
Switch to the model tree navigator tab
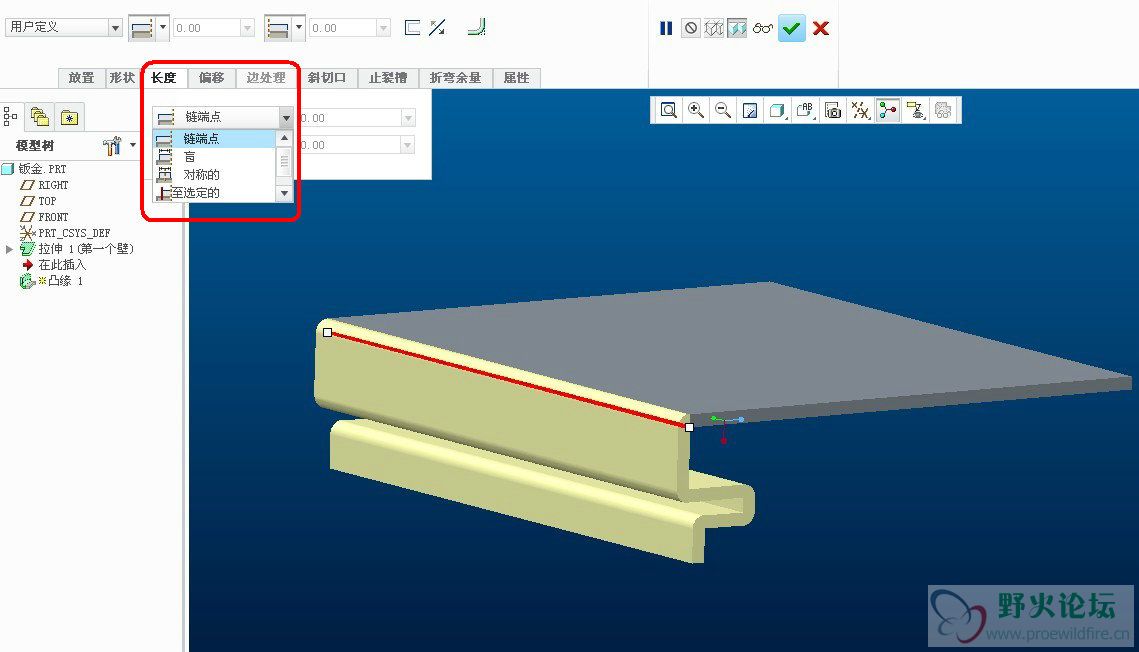10,116
